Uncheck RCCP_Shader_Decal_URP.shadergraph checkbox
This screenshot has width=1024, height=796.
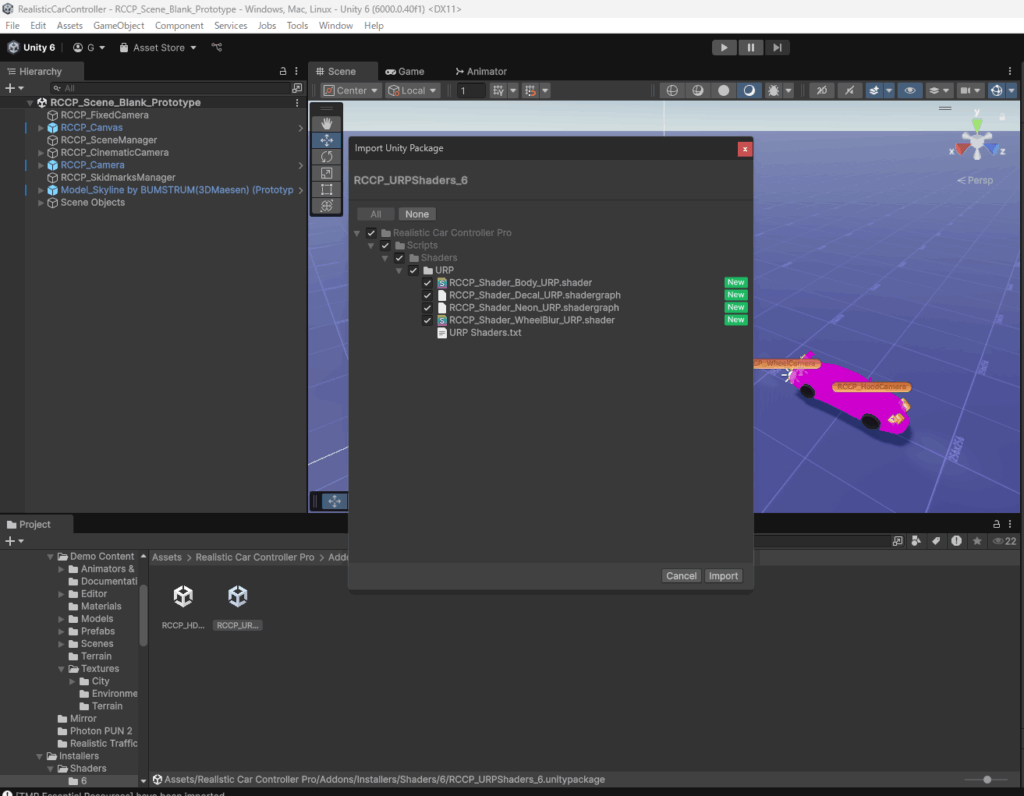click(427, 295)
